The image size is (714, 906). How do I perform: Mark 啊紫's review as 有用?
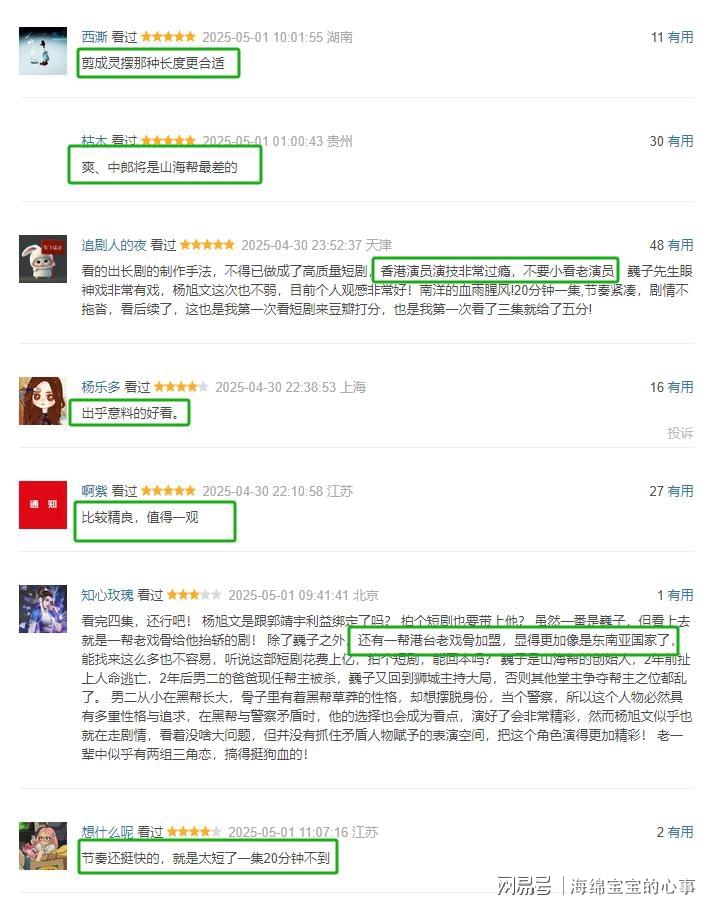coord(680,492)
